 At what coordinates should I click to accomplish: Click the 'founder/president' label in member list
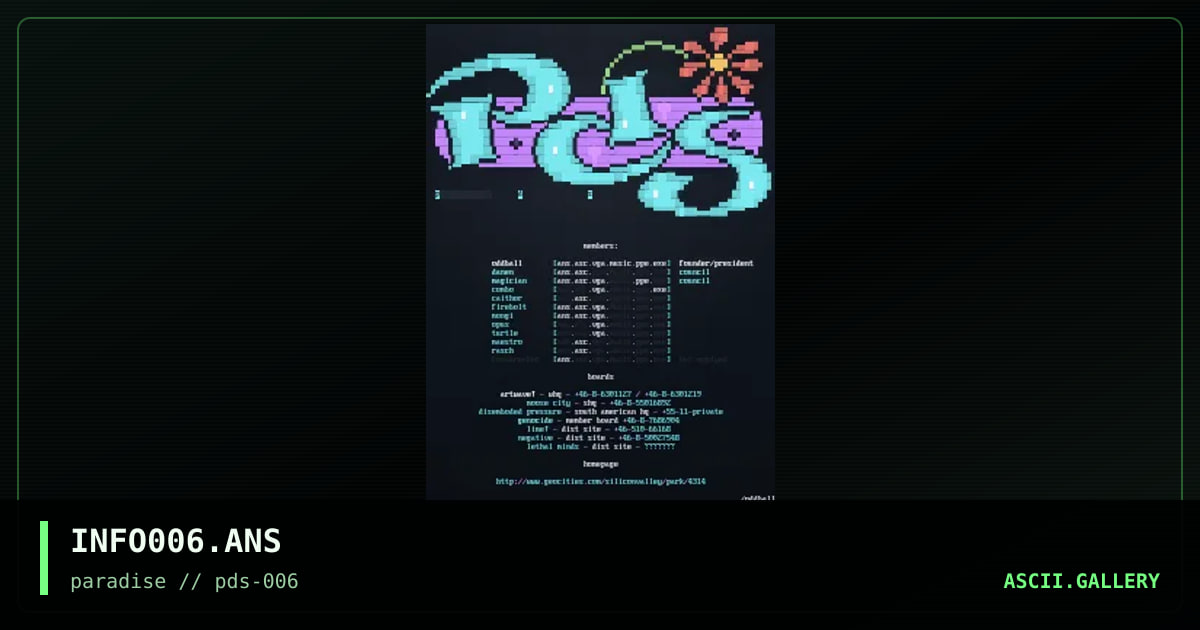716,263
